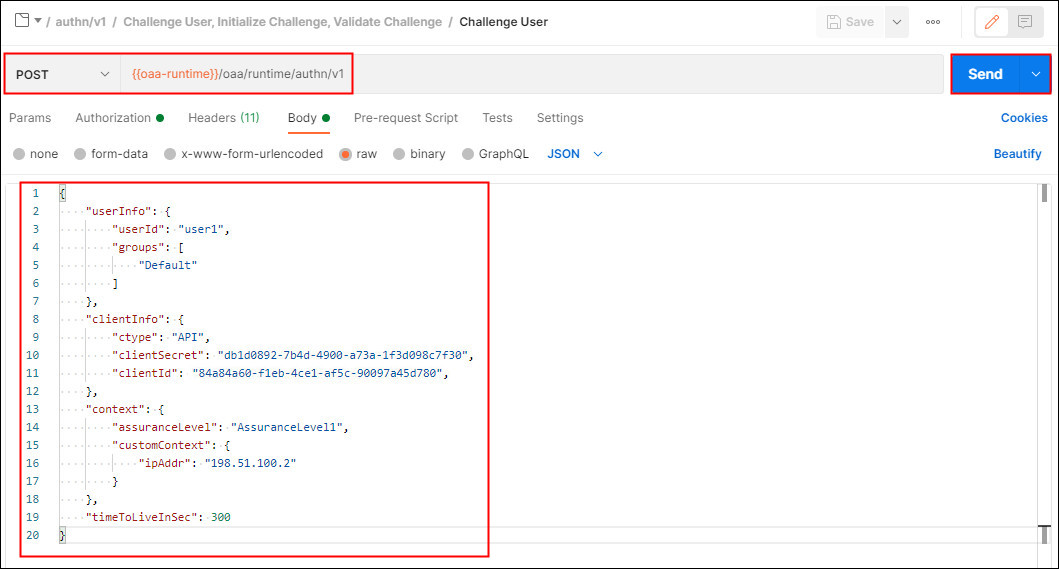Click the "198.51.100.2" ipAddr value
The width and height of the screenshot is (1059, 569).
pos(251,463)
